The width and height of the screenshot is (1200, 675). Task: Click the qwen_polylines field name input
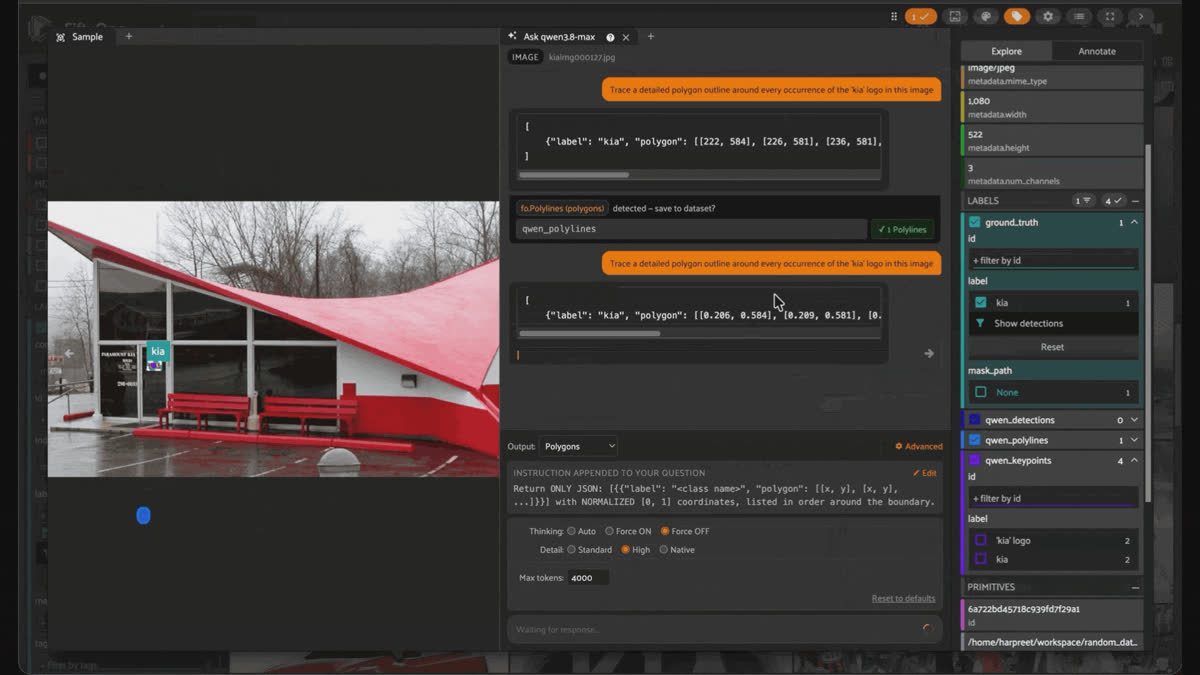click(691, 229)
